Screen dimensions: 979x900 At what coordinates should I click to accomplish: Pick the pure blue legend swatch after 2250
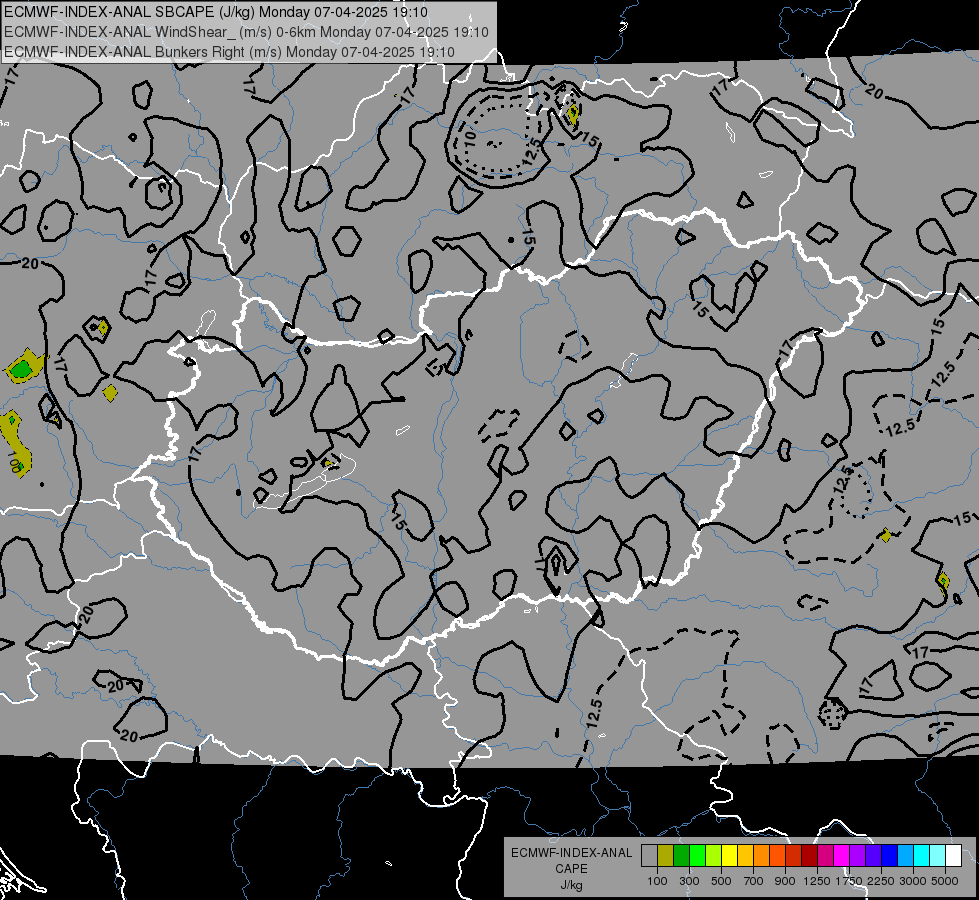pyautogui.click(x=890, y=856)
